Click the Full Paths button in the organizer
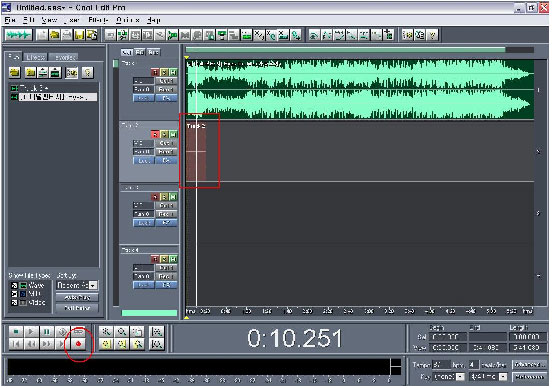Image resolution: width=552 pixels, height=388 pixels. (x=77, y=308)
